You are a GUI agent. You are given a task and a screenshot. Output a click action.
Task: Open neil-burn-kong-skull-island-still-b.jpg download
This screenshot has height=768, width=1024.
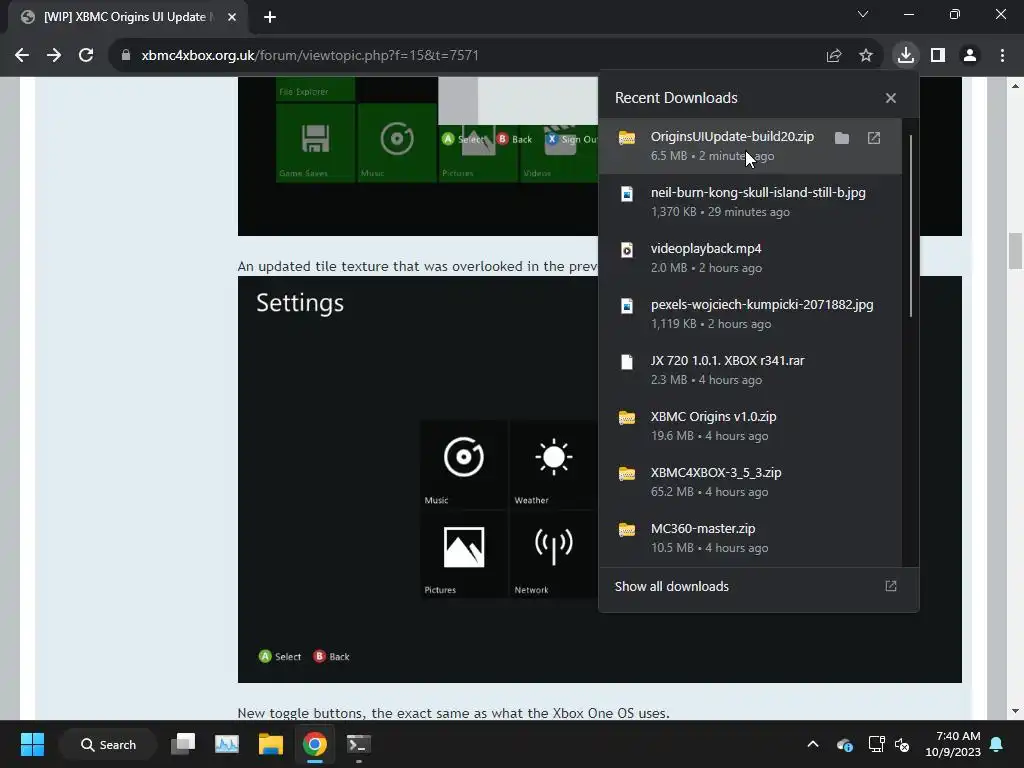(750, 202)
